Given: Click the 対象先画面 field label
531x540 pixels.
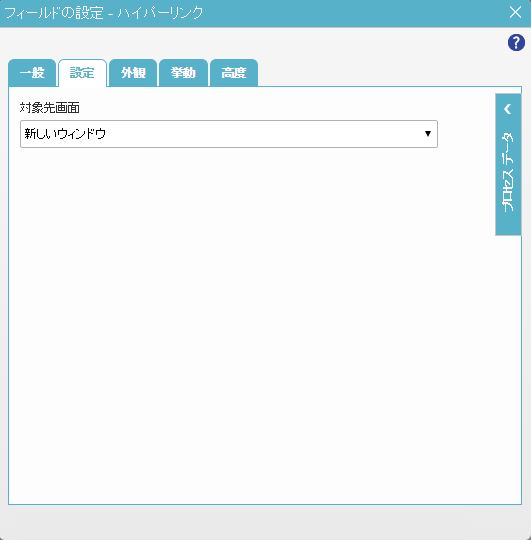Looking at the screenshot, I should tap(50, 108).
